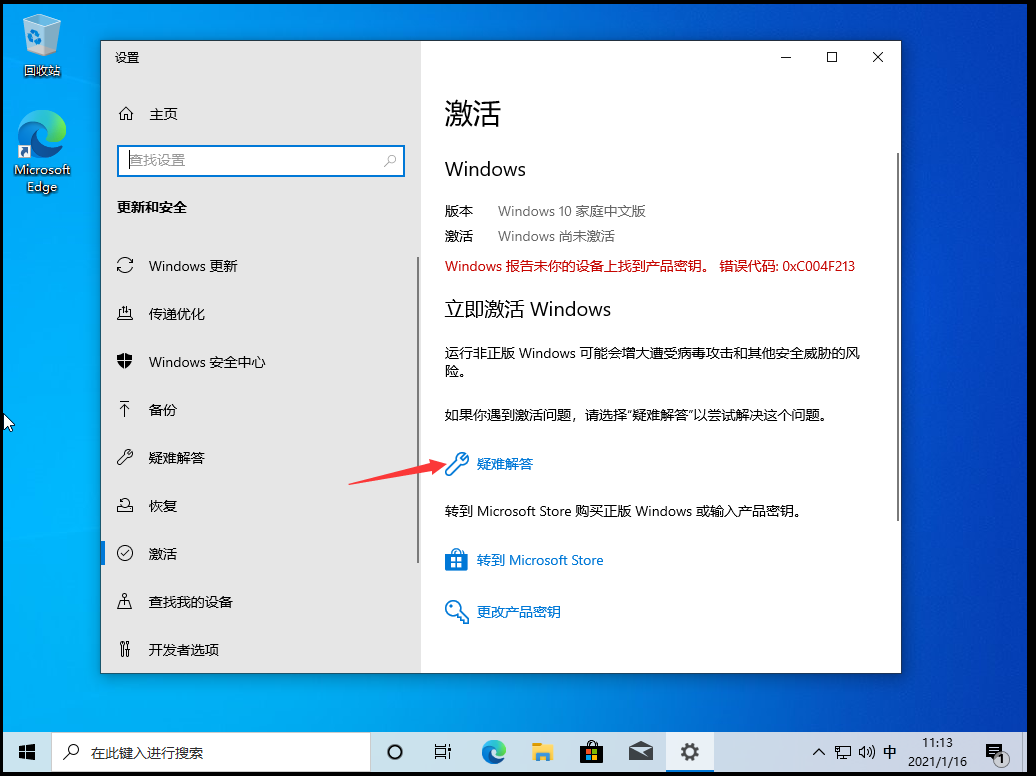Select the Microsoft Edge desktop shortcut

(42, 152)
